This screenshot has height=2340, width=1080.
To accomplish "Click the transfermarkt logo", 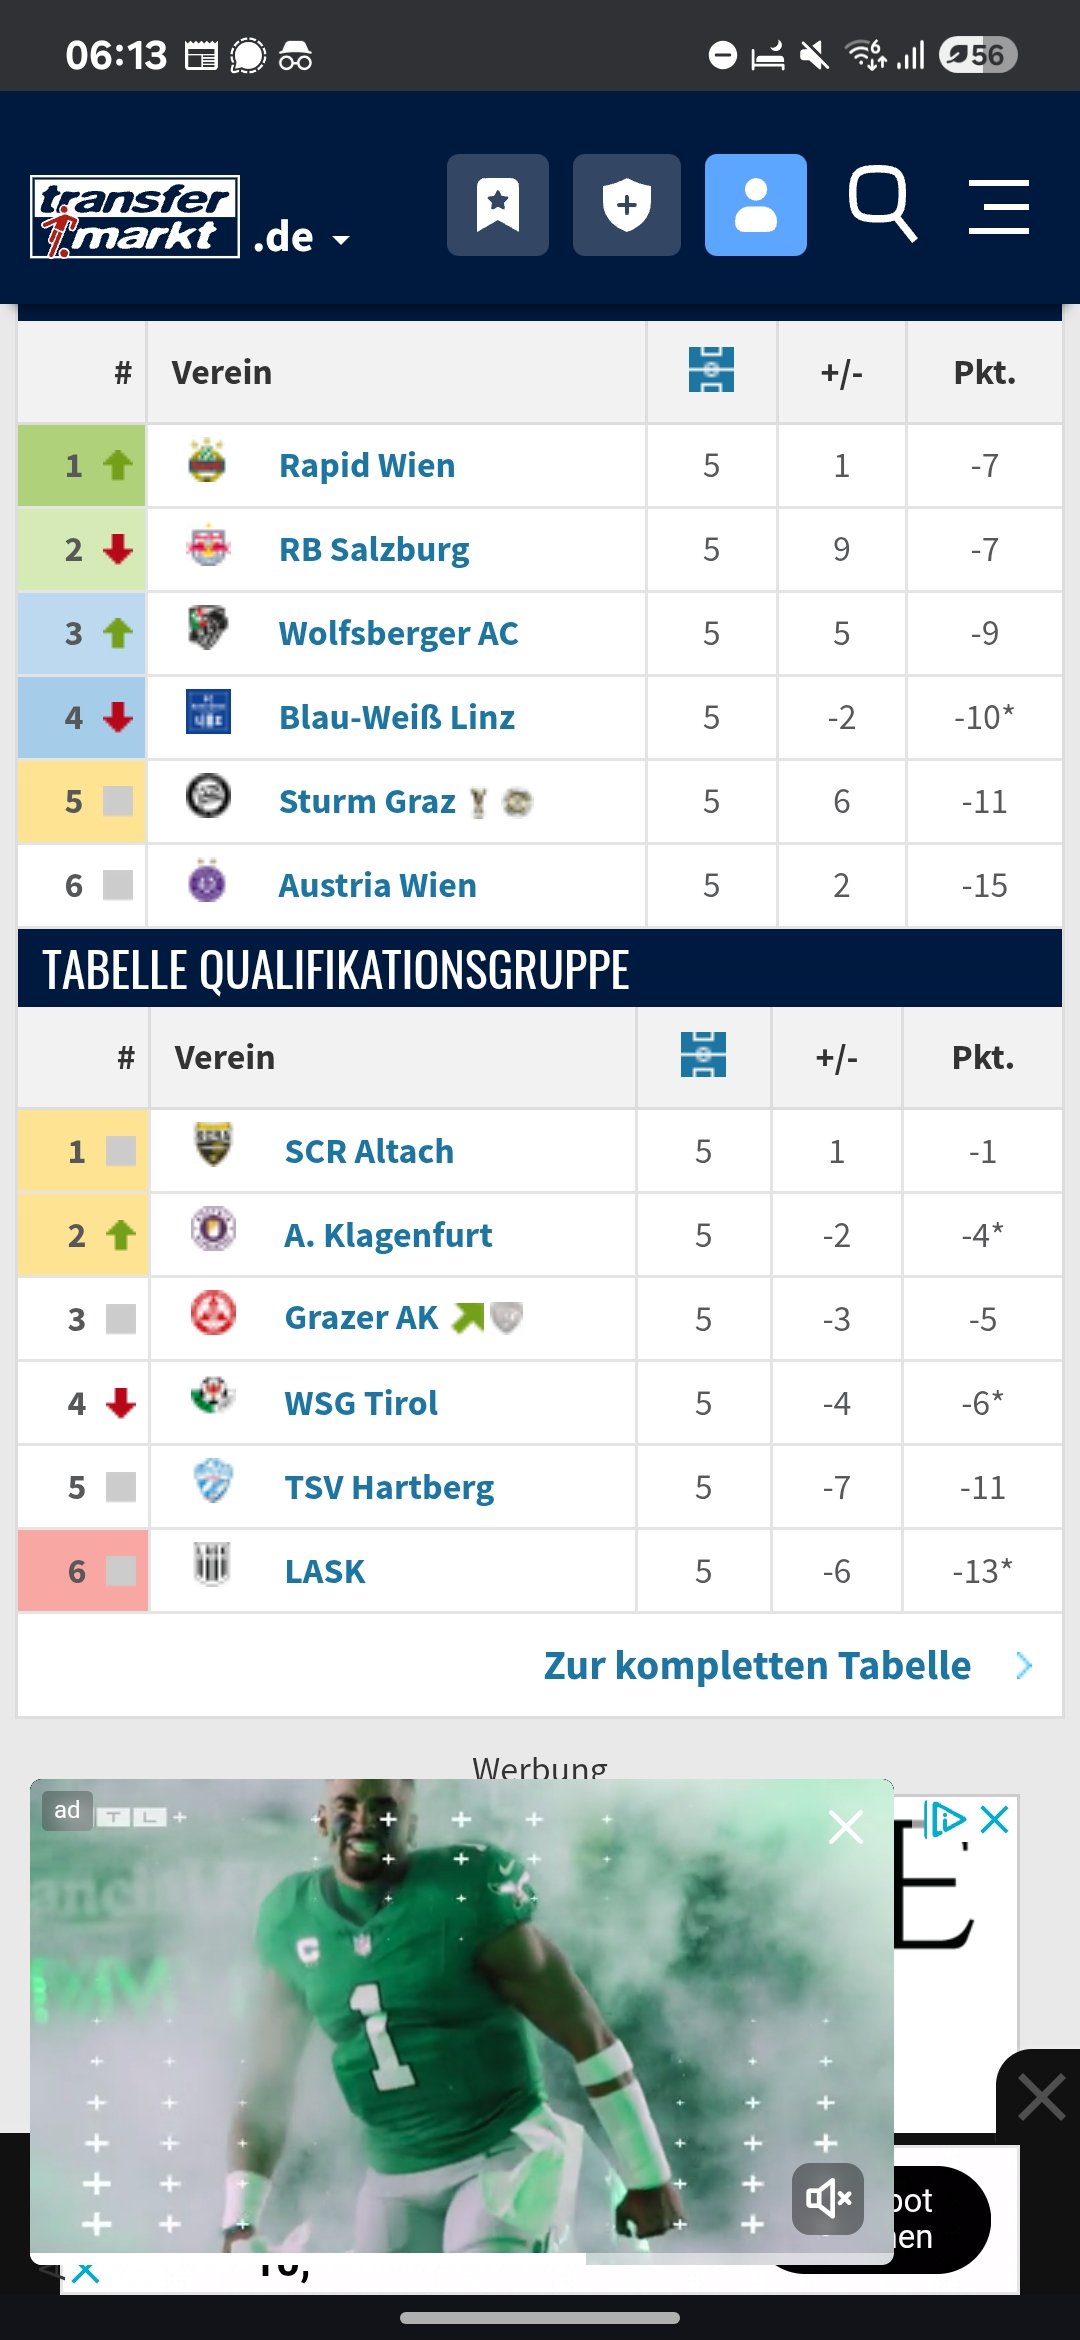I will point(135,217).
